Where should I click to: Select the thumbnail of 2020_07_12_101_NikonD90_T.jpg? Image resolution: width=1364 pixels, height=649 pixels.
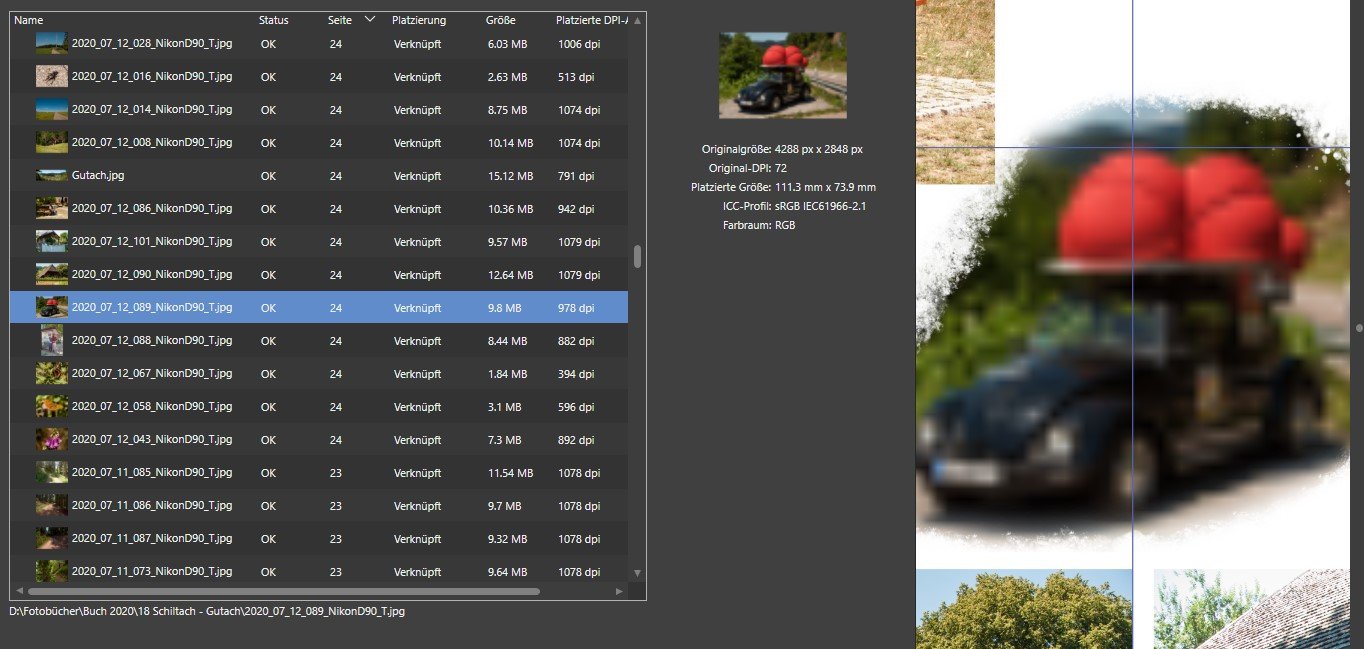pos(52,241)
